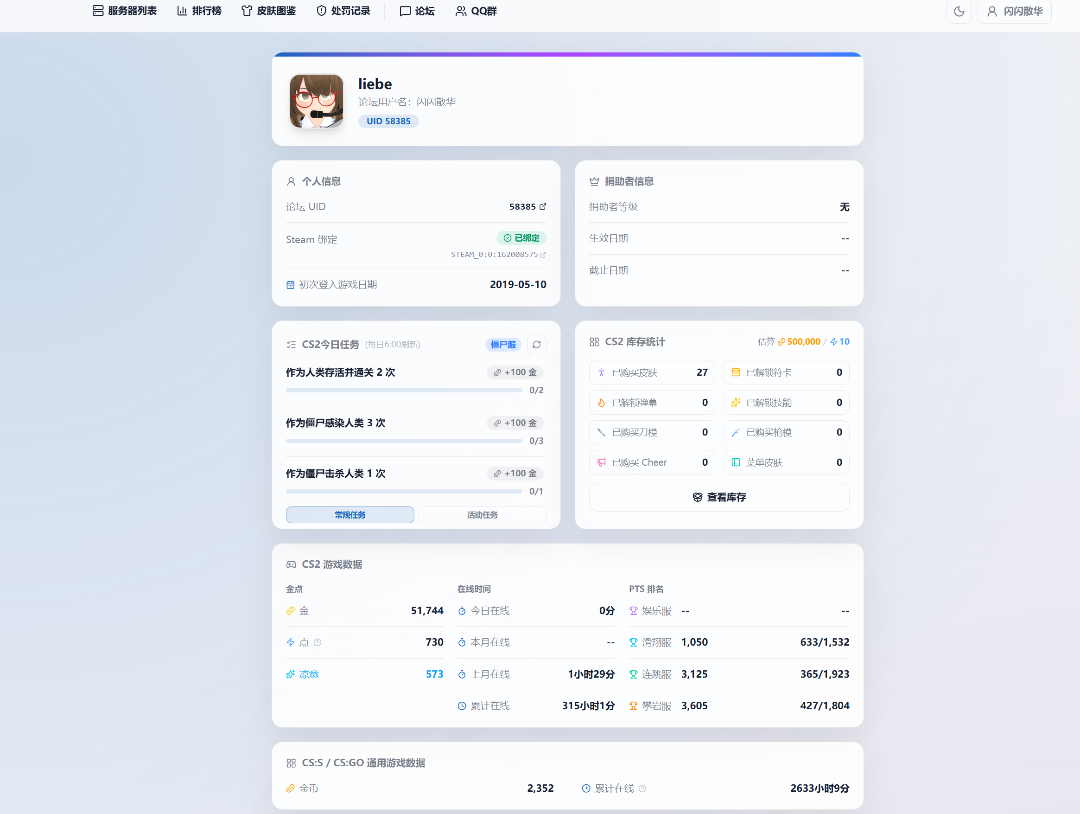
Task: Click the 已购买皮肤 figure icon
Action: tap(601, 373)
